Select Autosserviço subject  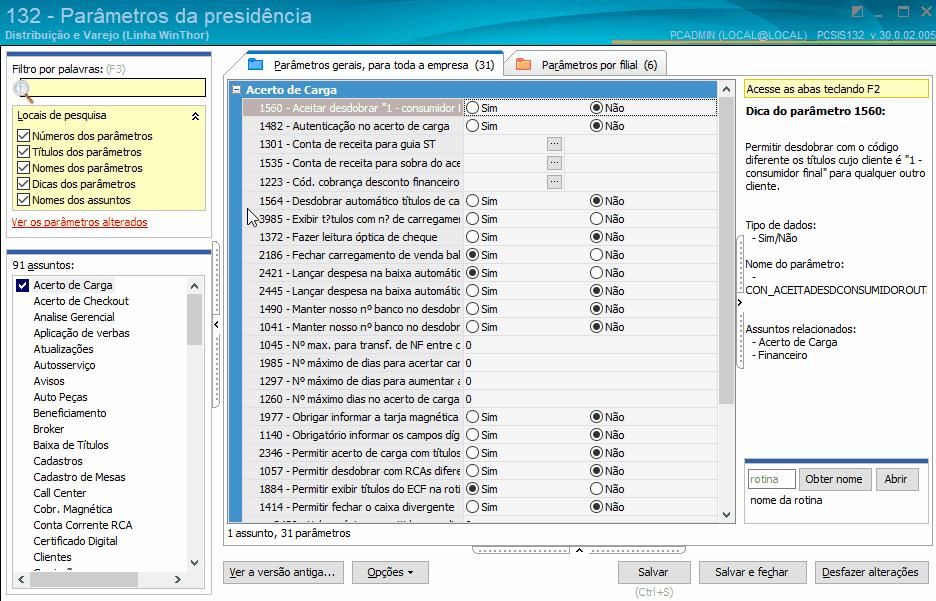64,365
